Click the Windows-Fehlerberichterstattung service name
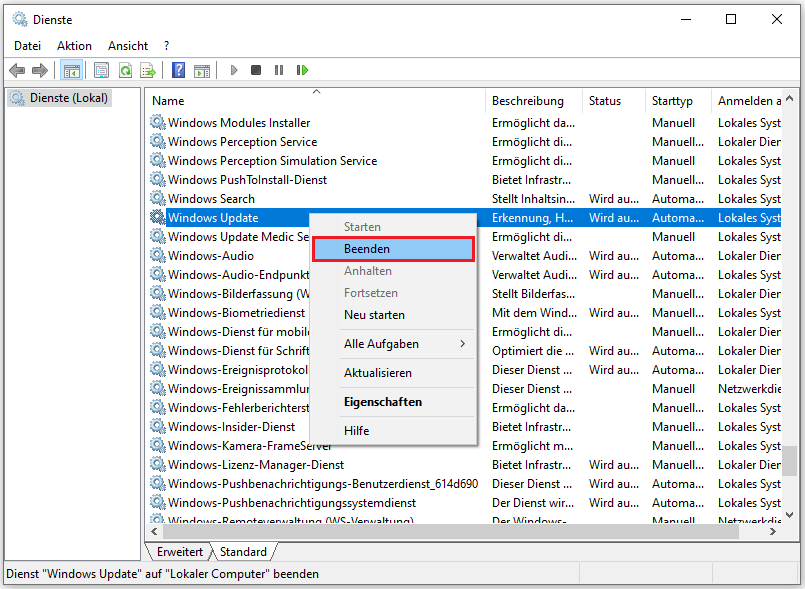 click(239, 408)
